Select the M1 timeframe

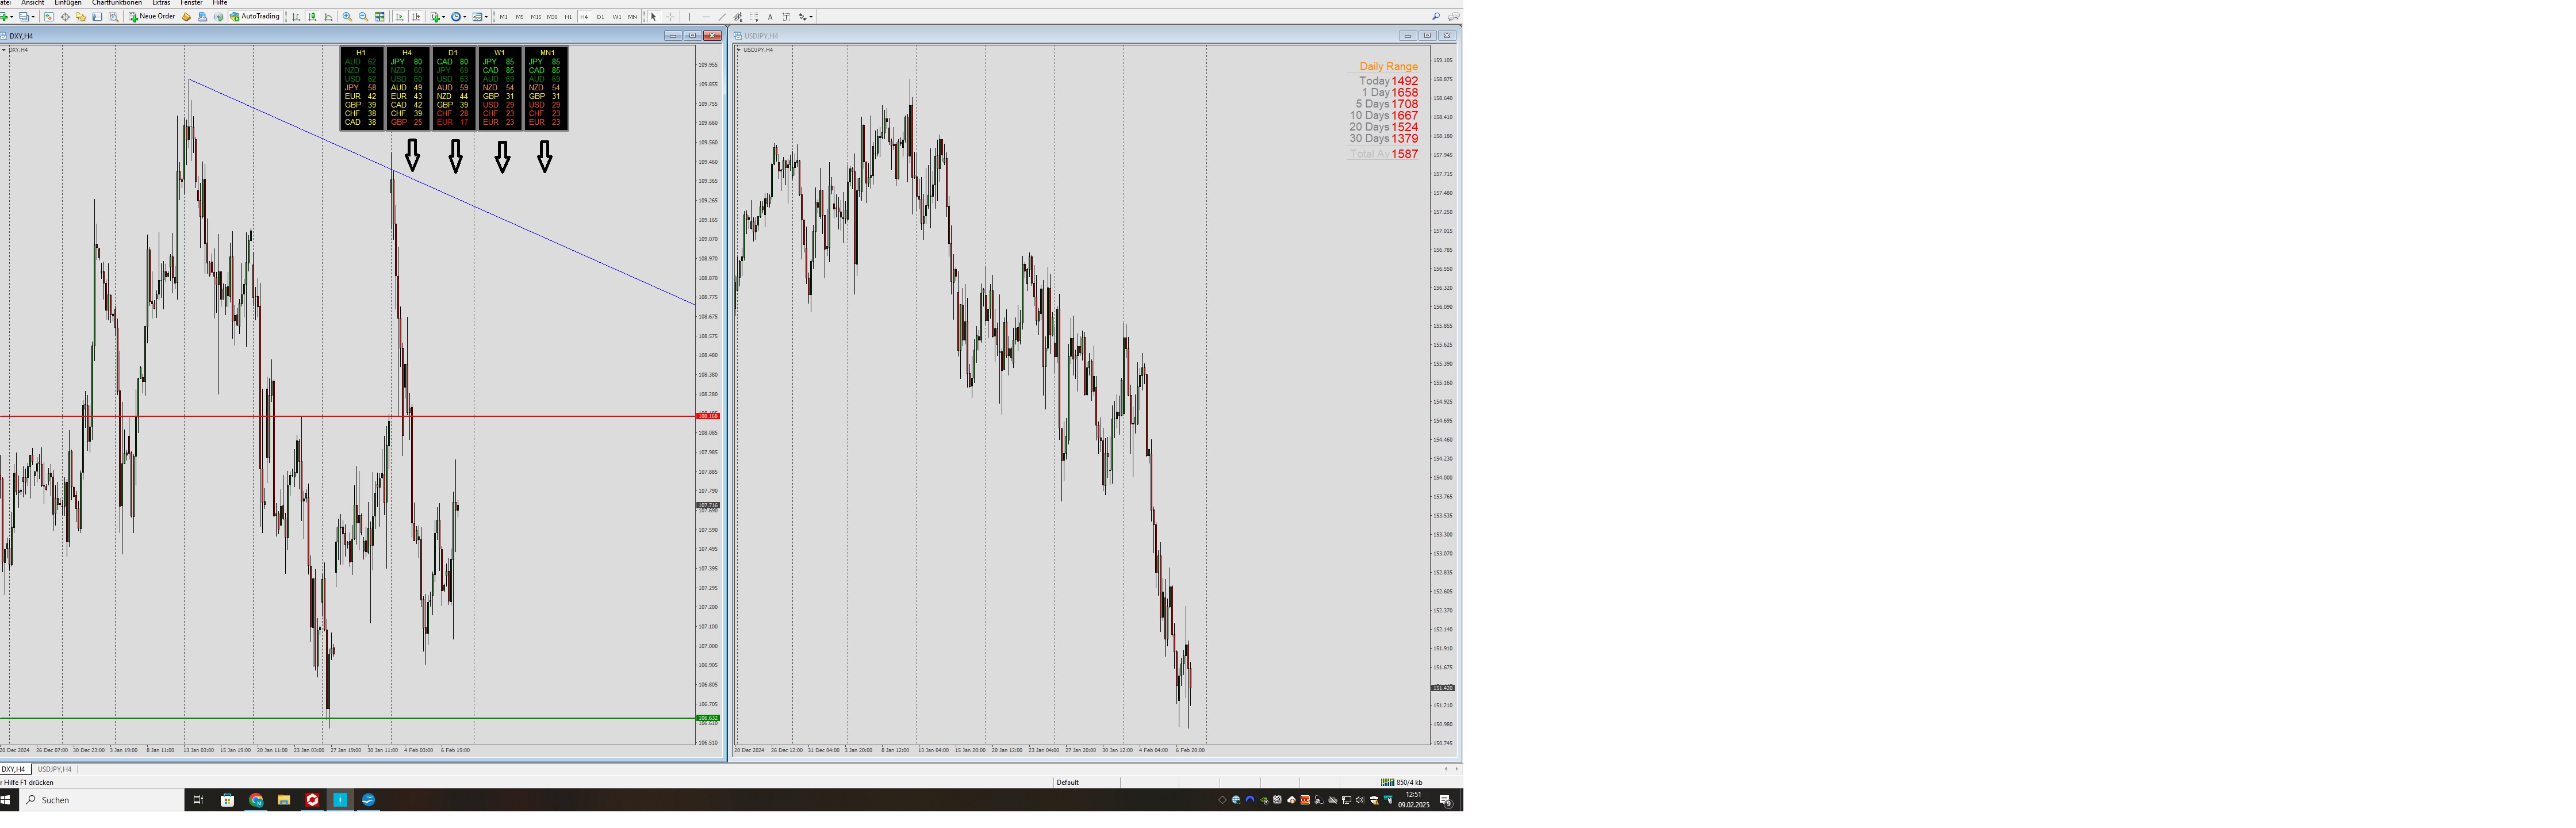[x=504, y=17]
